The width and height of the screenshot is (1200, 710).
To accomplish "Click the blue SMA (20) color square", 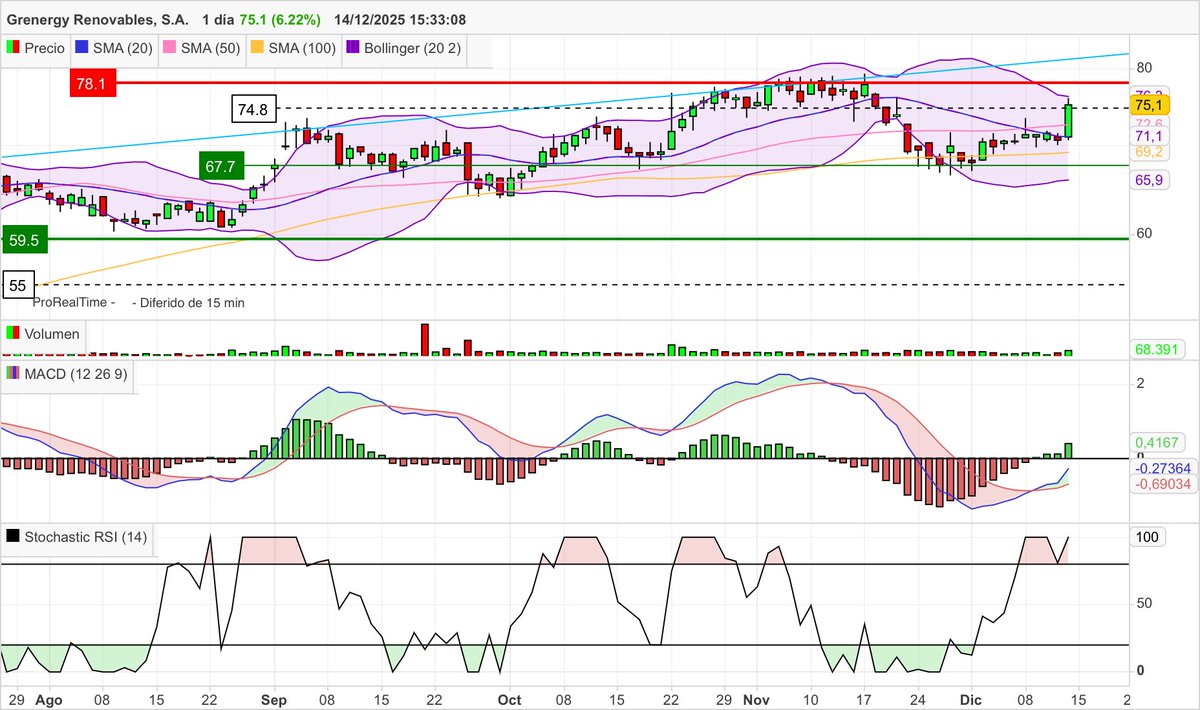I will click(83, 48).
